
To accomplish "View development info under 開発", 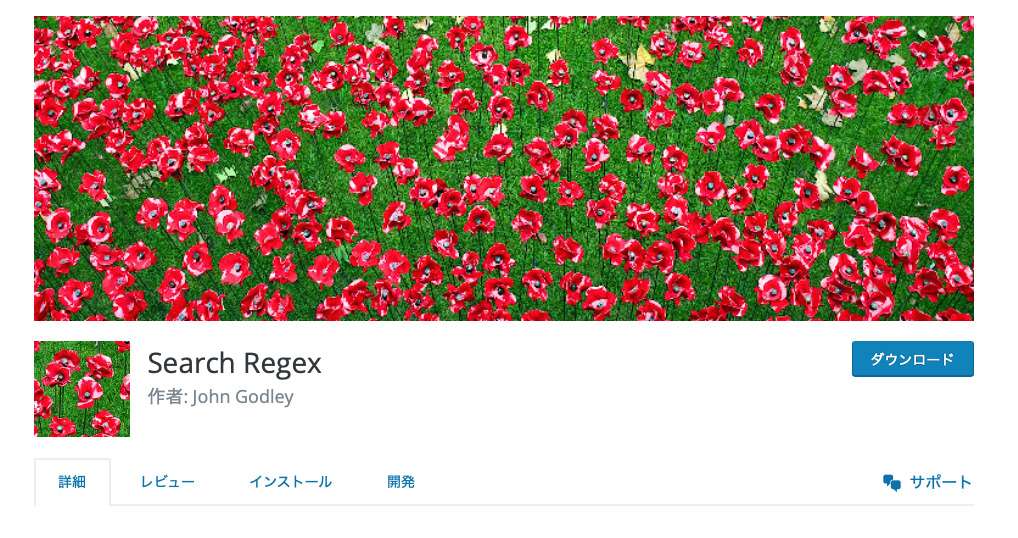I will click(401, 482).
